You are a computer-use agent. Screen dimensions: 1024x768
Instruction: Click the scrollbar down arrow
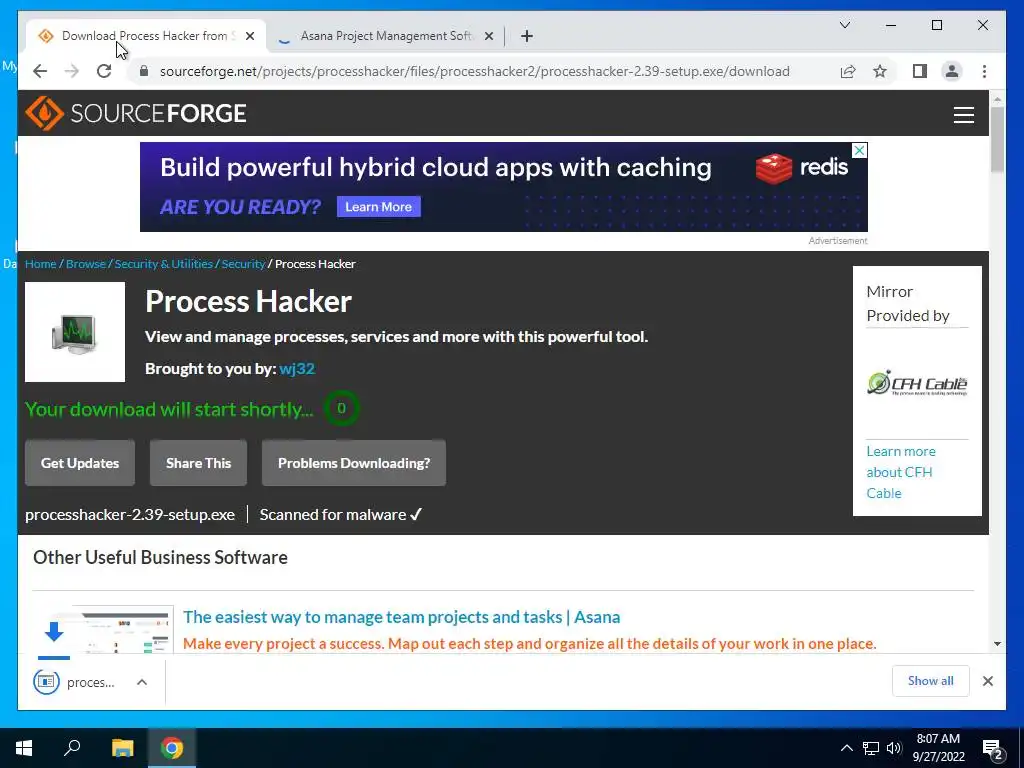pyautogui.click(x=997, y=644)
